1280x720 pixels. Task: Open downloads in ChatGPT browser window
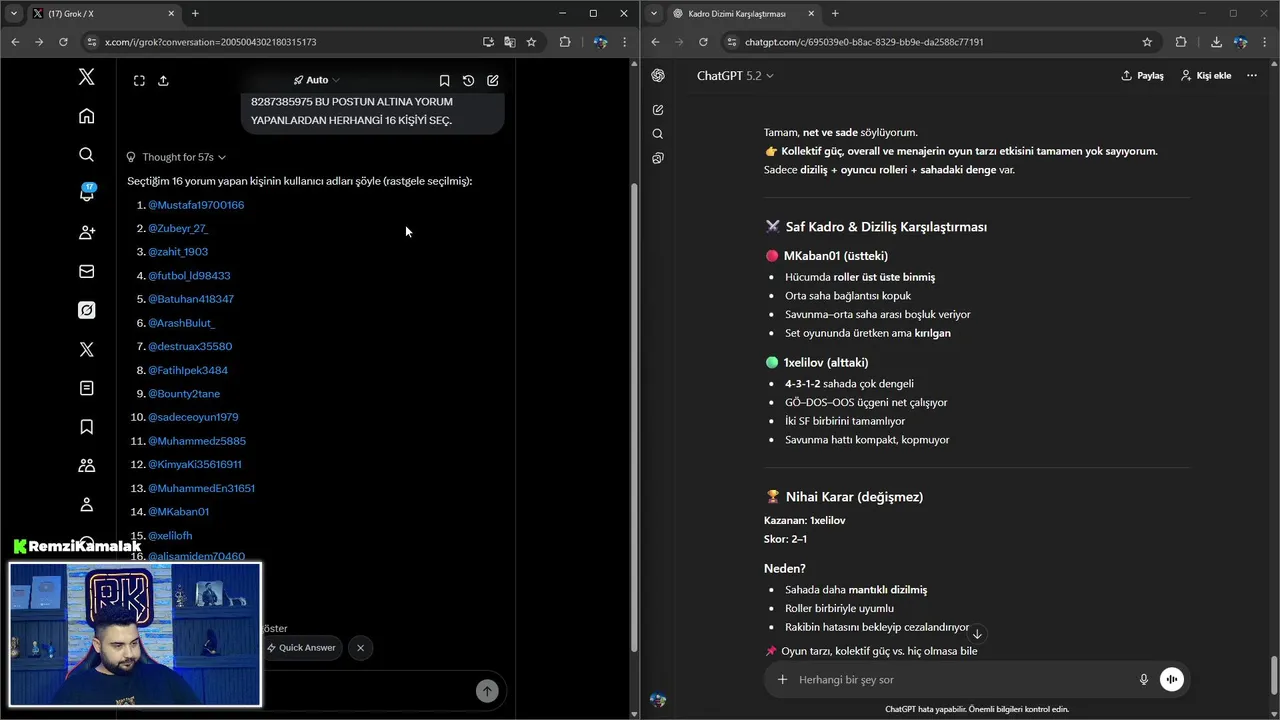[1216, 42]
